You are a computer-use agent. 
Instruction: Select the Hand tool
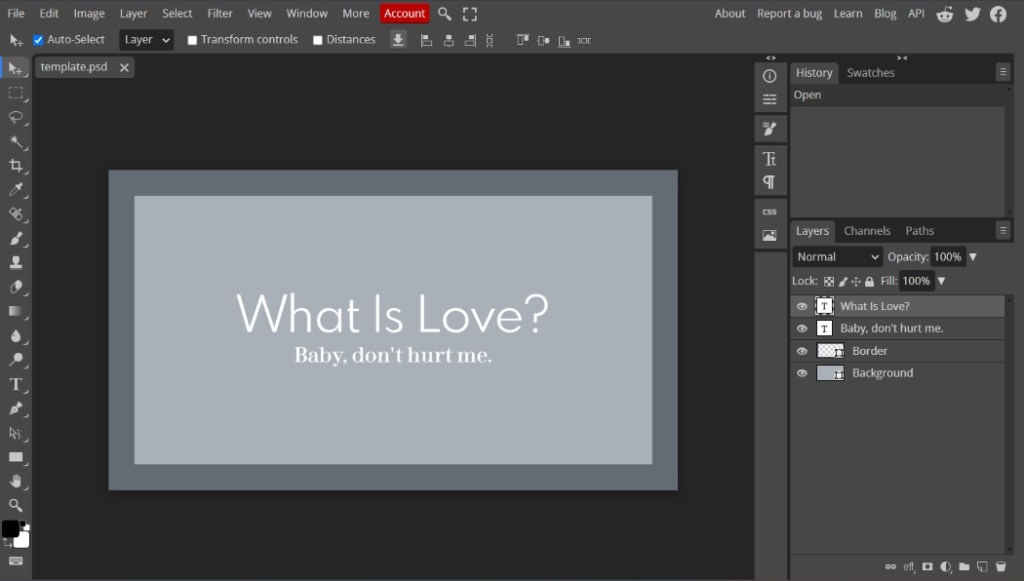15,481
